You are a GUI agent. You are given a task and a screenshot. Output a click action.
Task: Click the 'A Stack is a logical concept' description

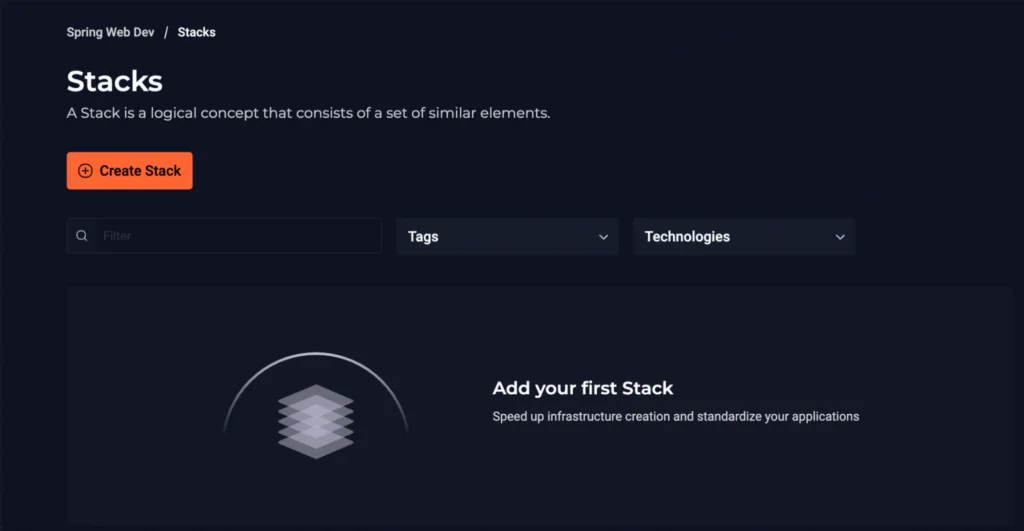coord(308,113)
